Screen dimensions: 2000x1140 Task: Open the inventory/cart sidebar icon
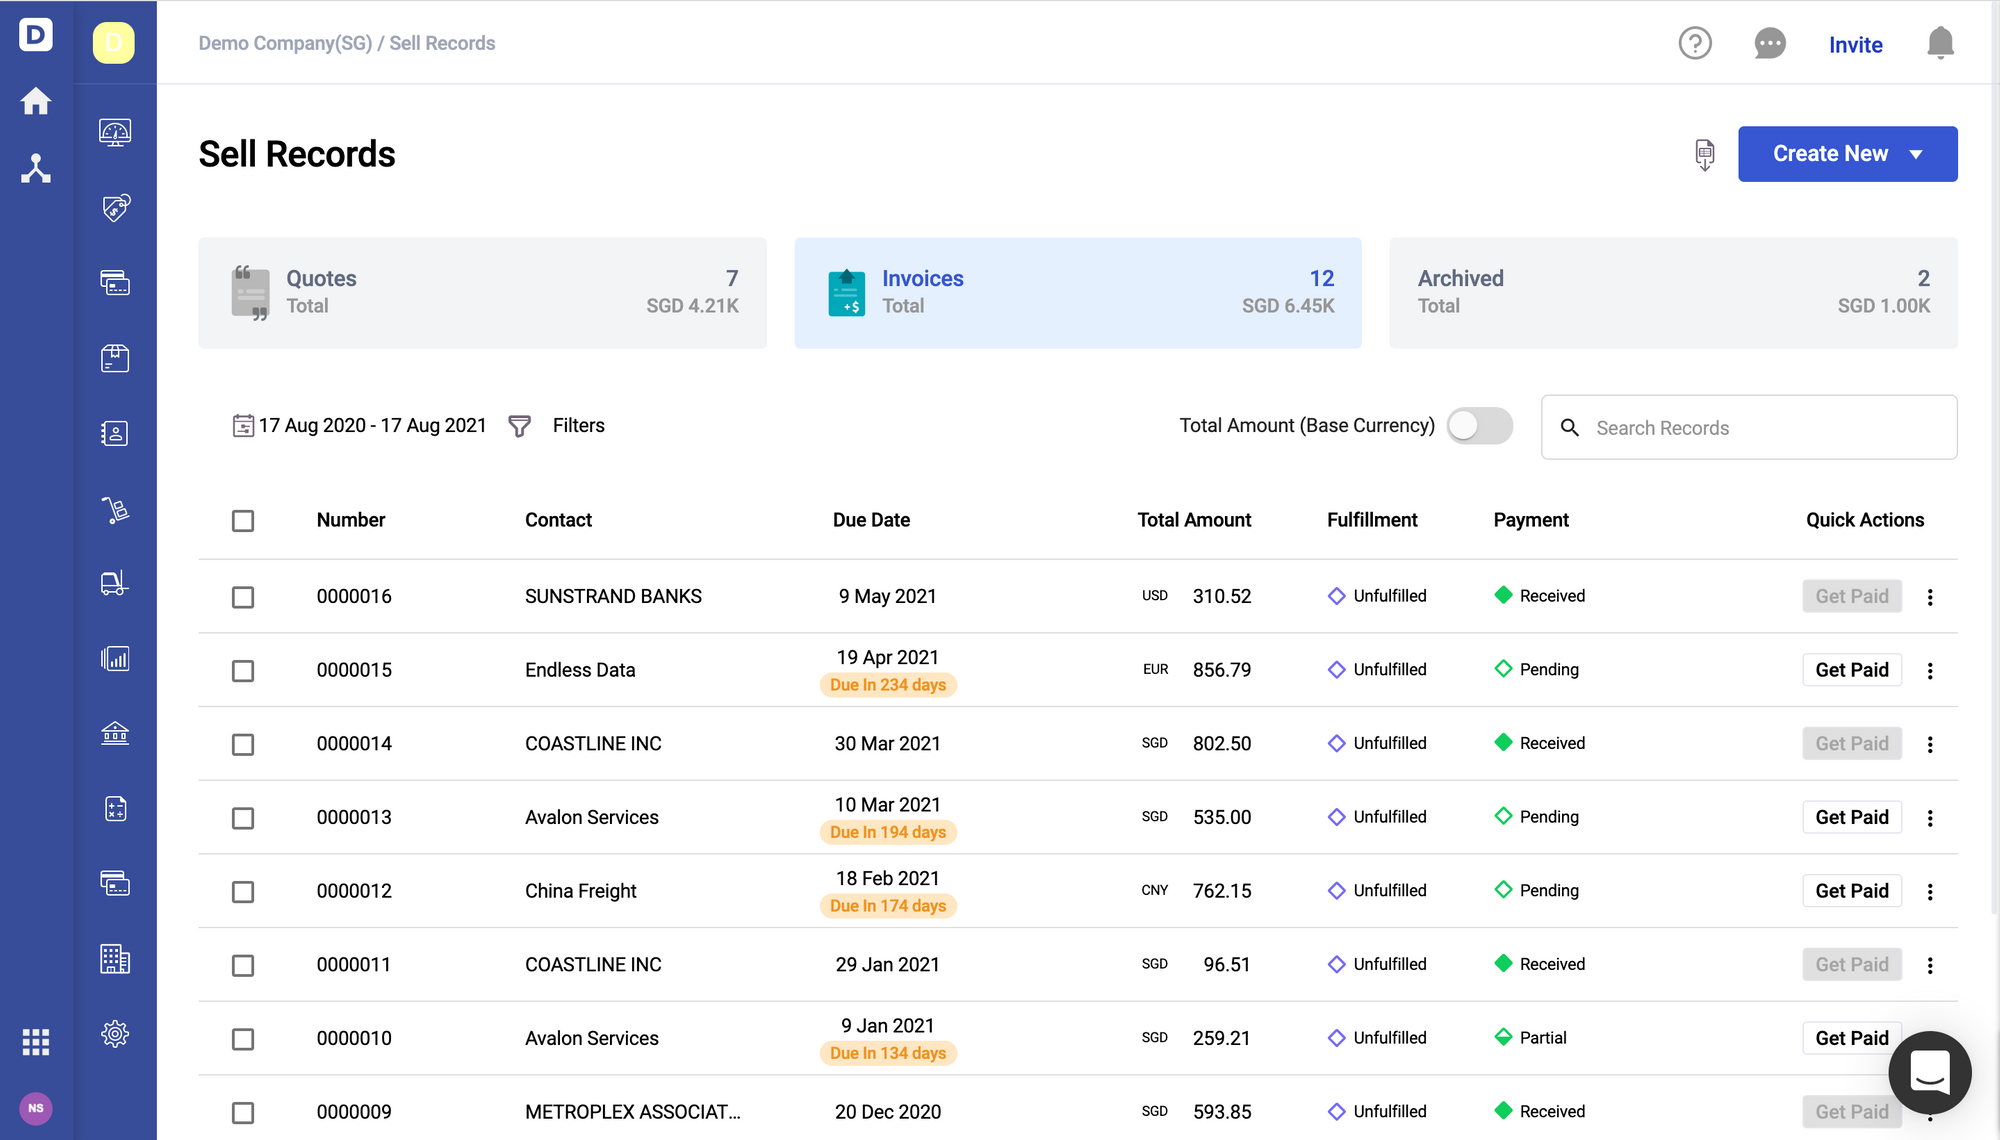point(117,508)
